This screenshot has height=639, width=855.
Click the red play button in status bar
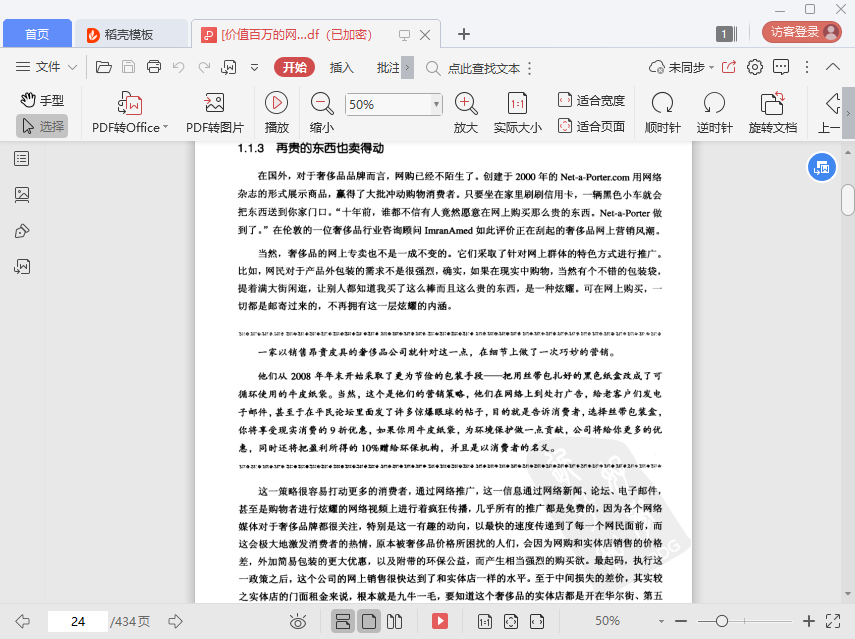440,621
